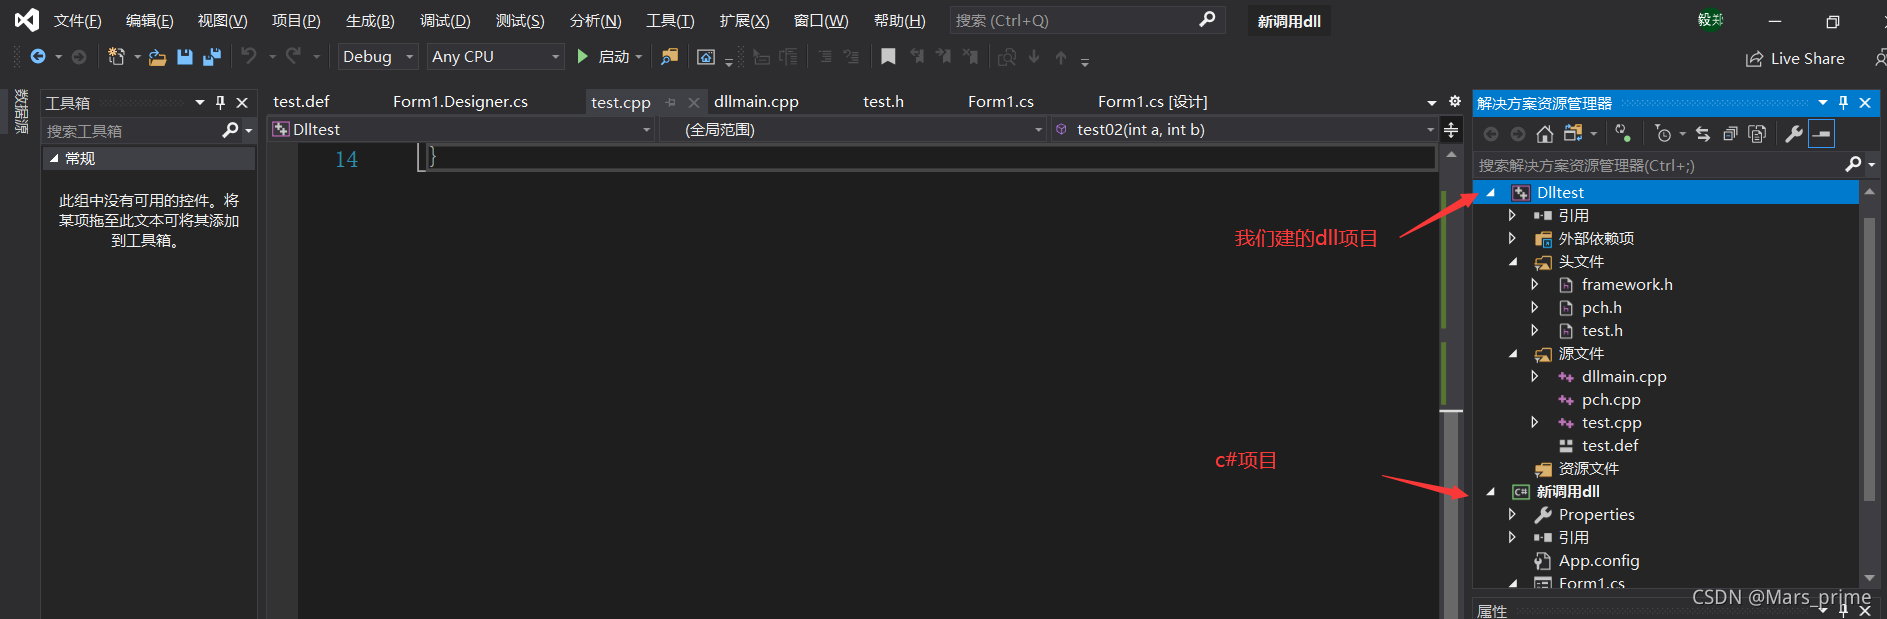Toggle pin on the test.cpp tab
Screen dimensions: 1887x619
pos(671,102)
